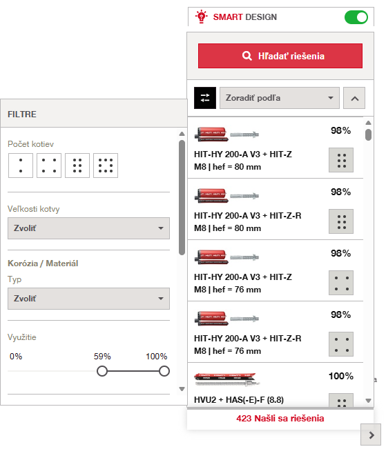Click product image of HIT-Z-R 76 mm result

coord(227,318)
